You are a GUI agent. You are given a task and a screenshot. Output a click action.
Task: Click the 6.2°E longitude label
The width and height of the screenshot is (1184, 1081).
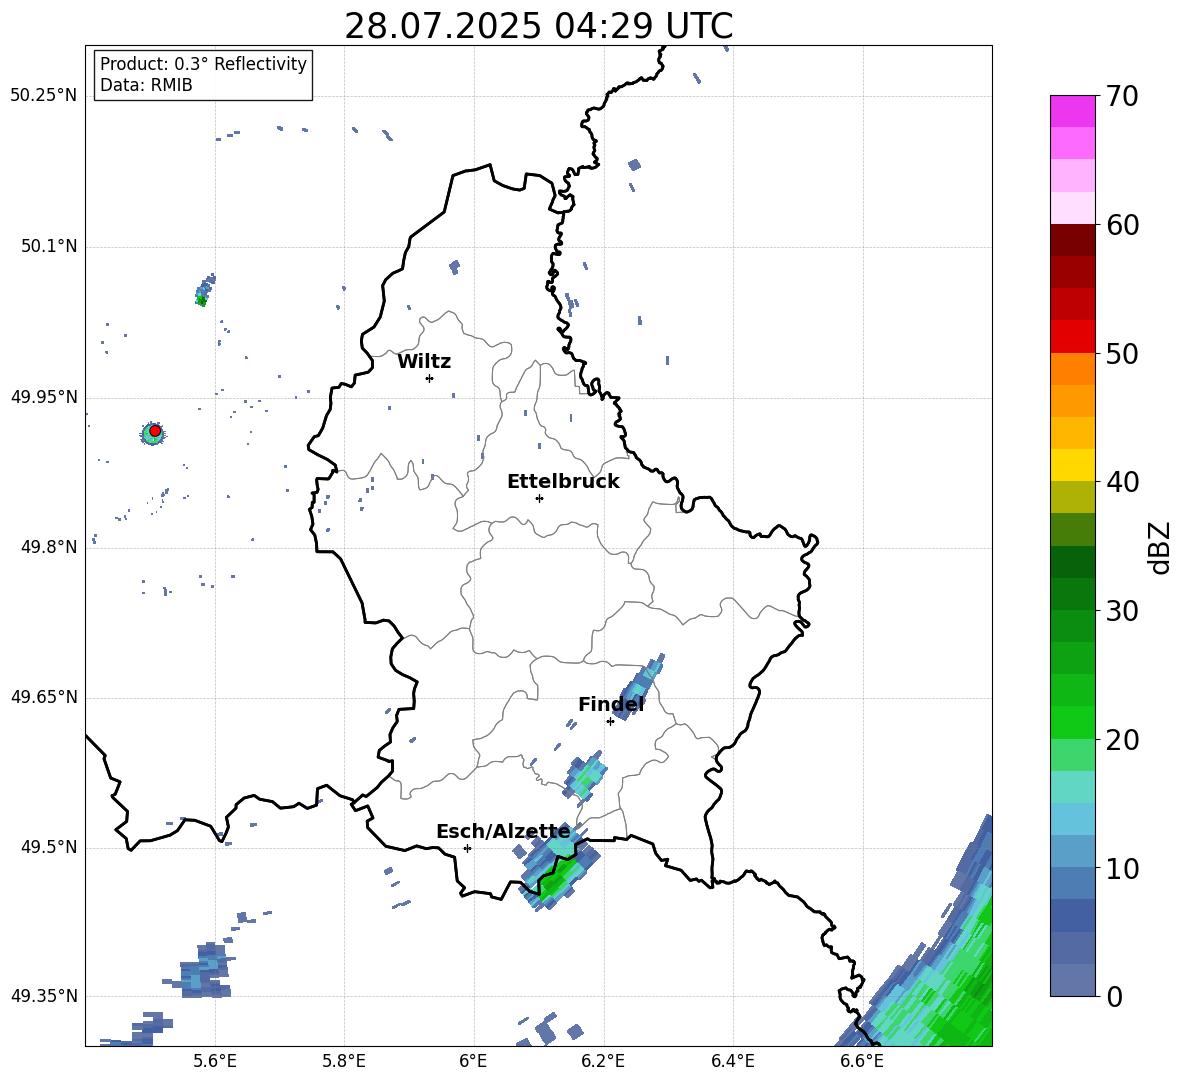603,1061
